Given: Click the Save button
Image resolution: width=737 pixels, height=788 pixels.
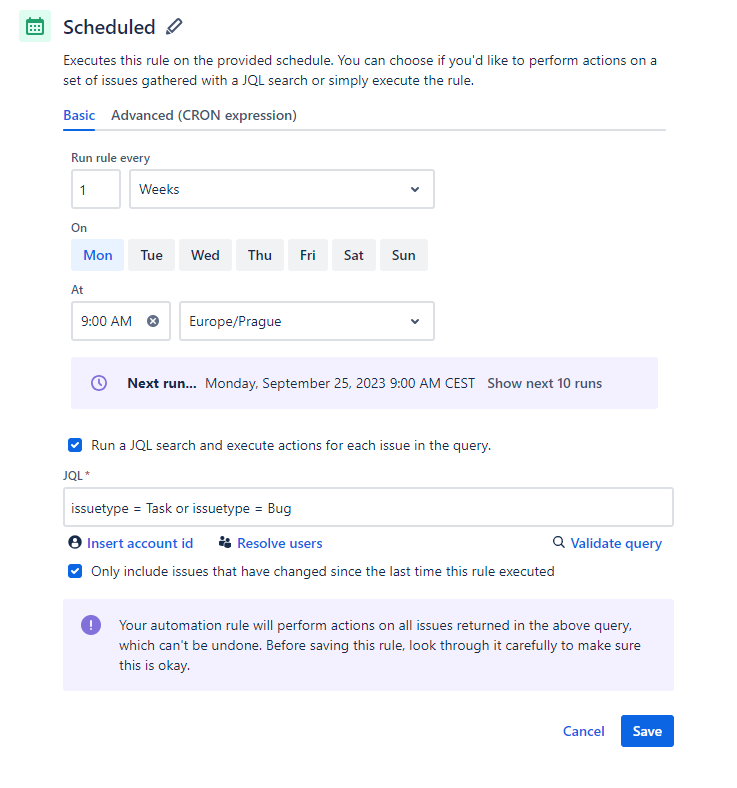Looking at the screenshot, I should (647, 731).
